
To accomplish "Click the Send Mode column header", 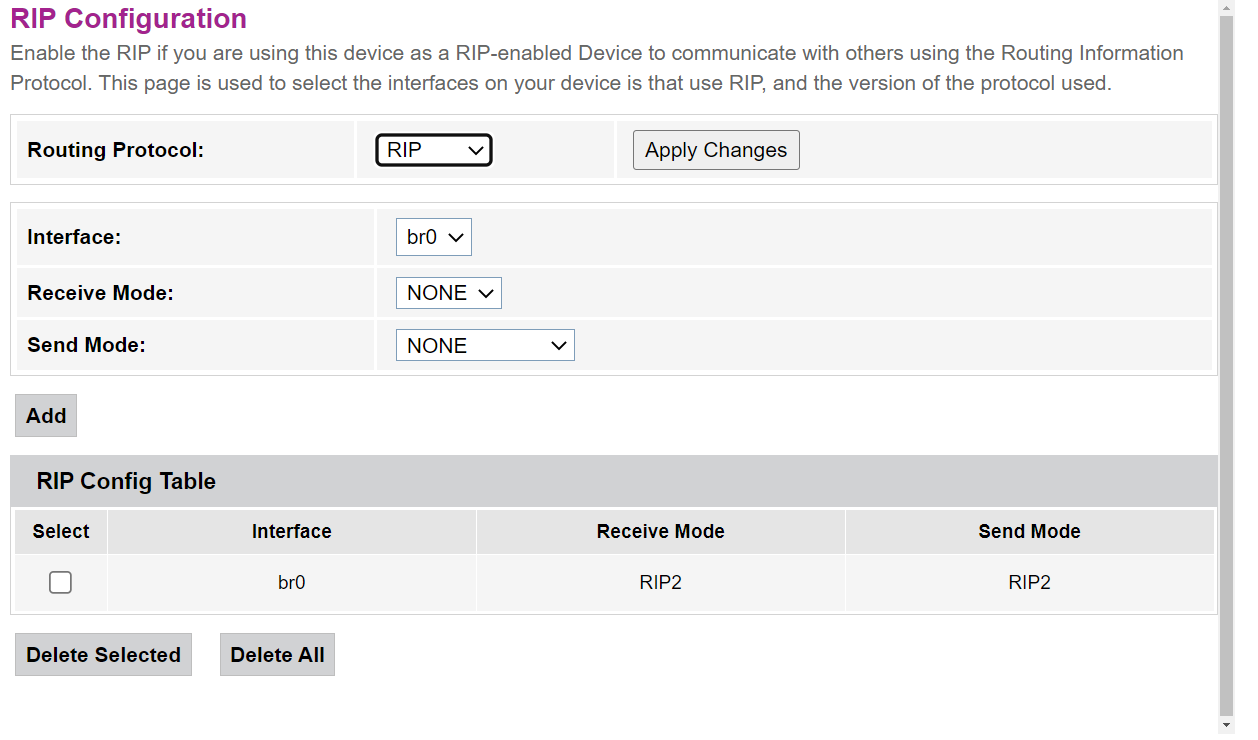I will [1029, 532].
